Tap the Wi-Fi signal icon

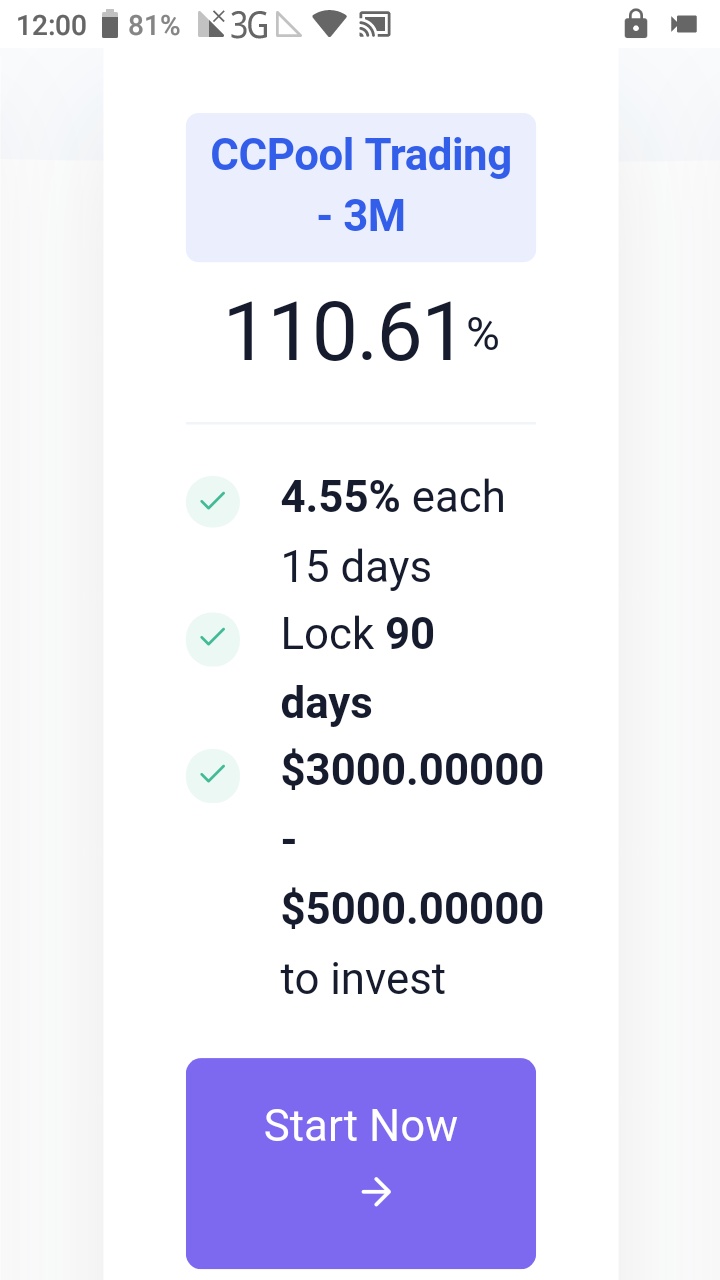(x=328, y=24)
